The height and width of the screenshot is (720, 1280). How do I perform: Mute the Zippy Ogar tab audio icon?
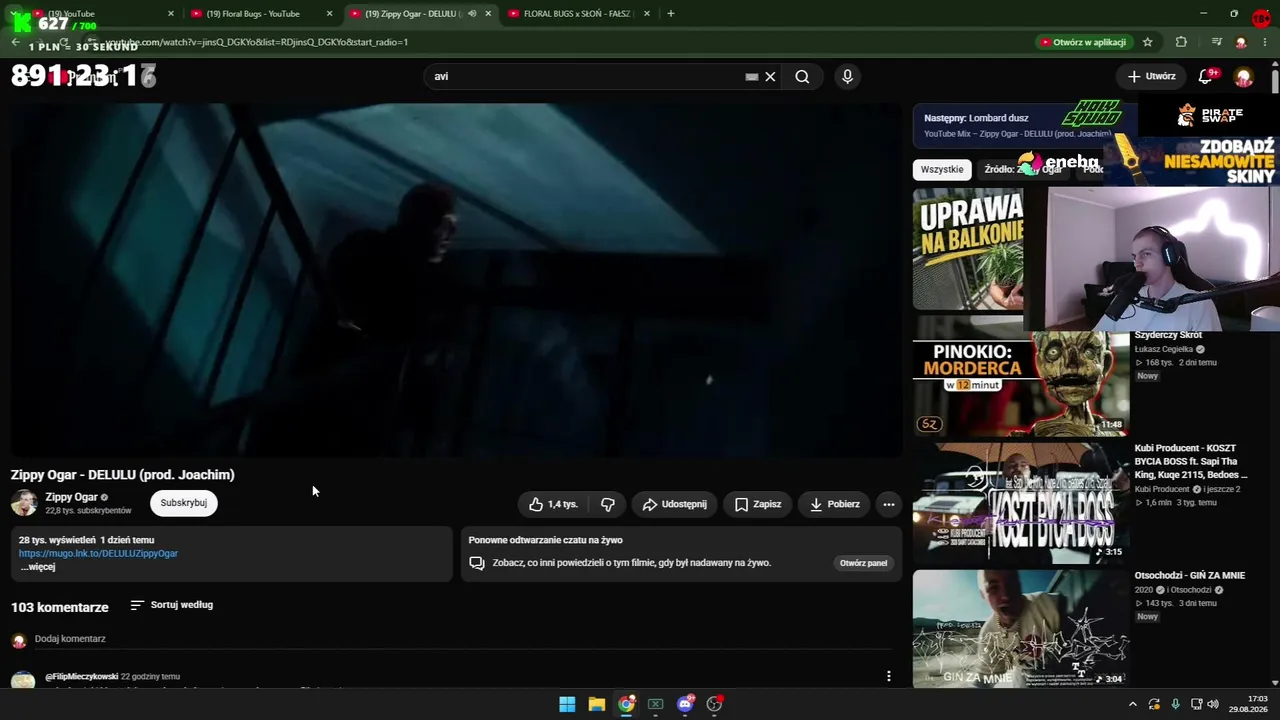[472, 14]
